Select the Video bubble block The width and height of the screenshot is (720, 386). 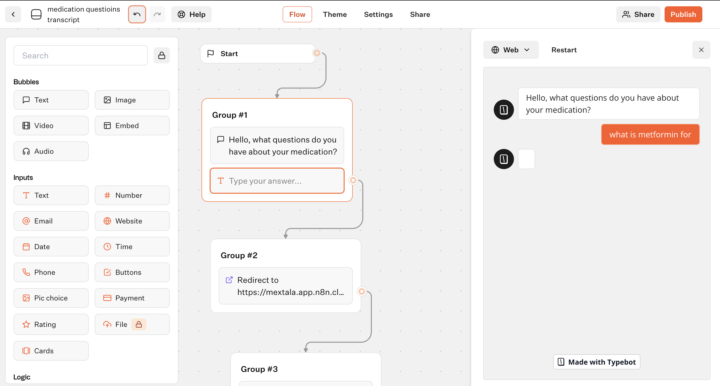point(51,125)
